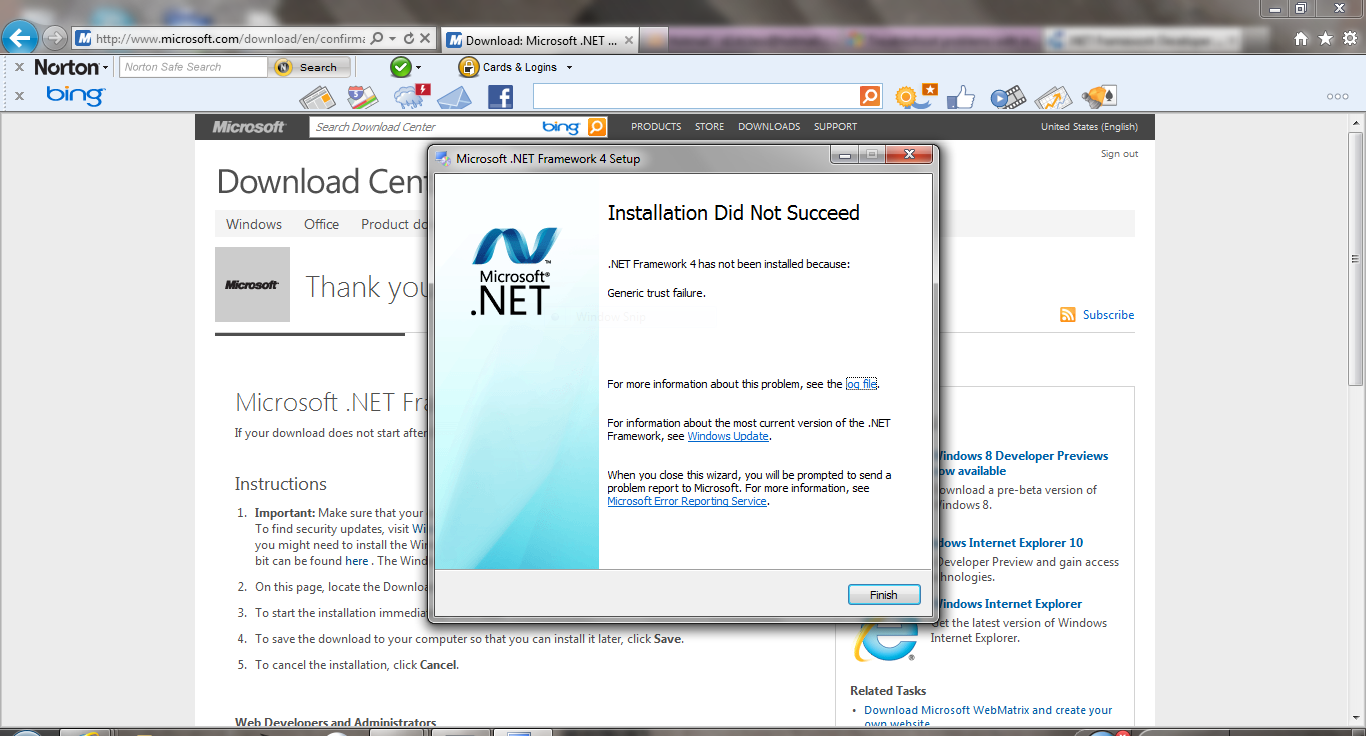Click the Bing logo on the toolbar
The image size is (1366, 736).
(x=75, y=96)
